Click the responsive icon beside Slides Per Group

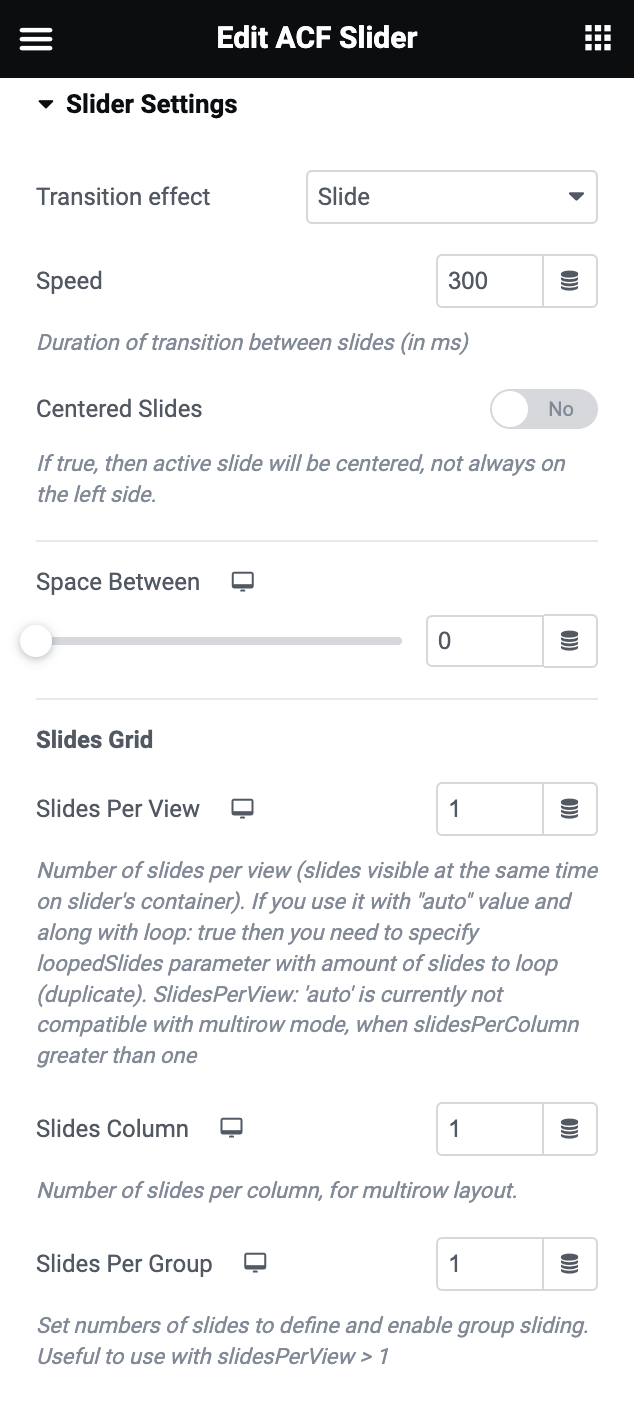tap(255, 1262)
